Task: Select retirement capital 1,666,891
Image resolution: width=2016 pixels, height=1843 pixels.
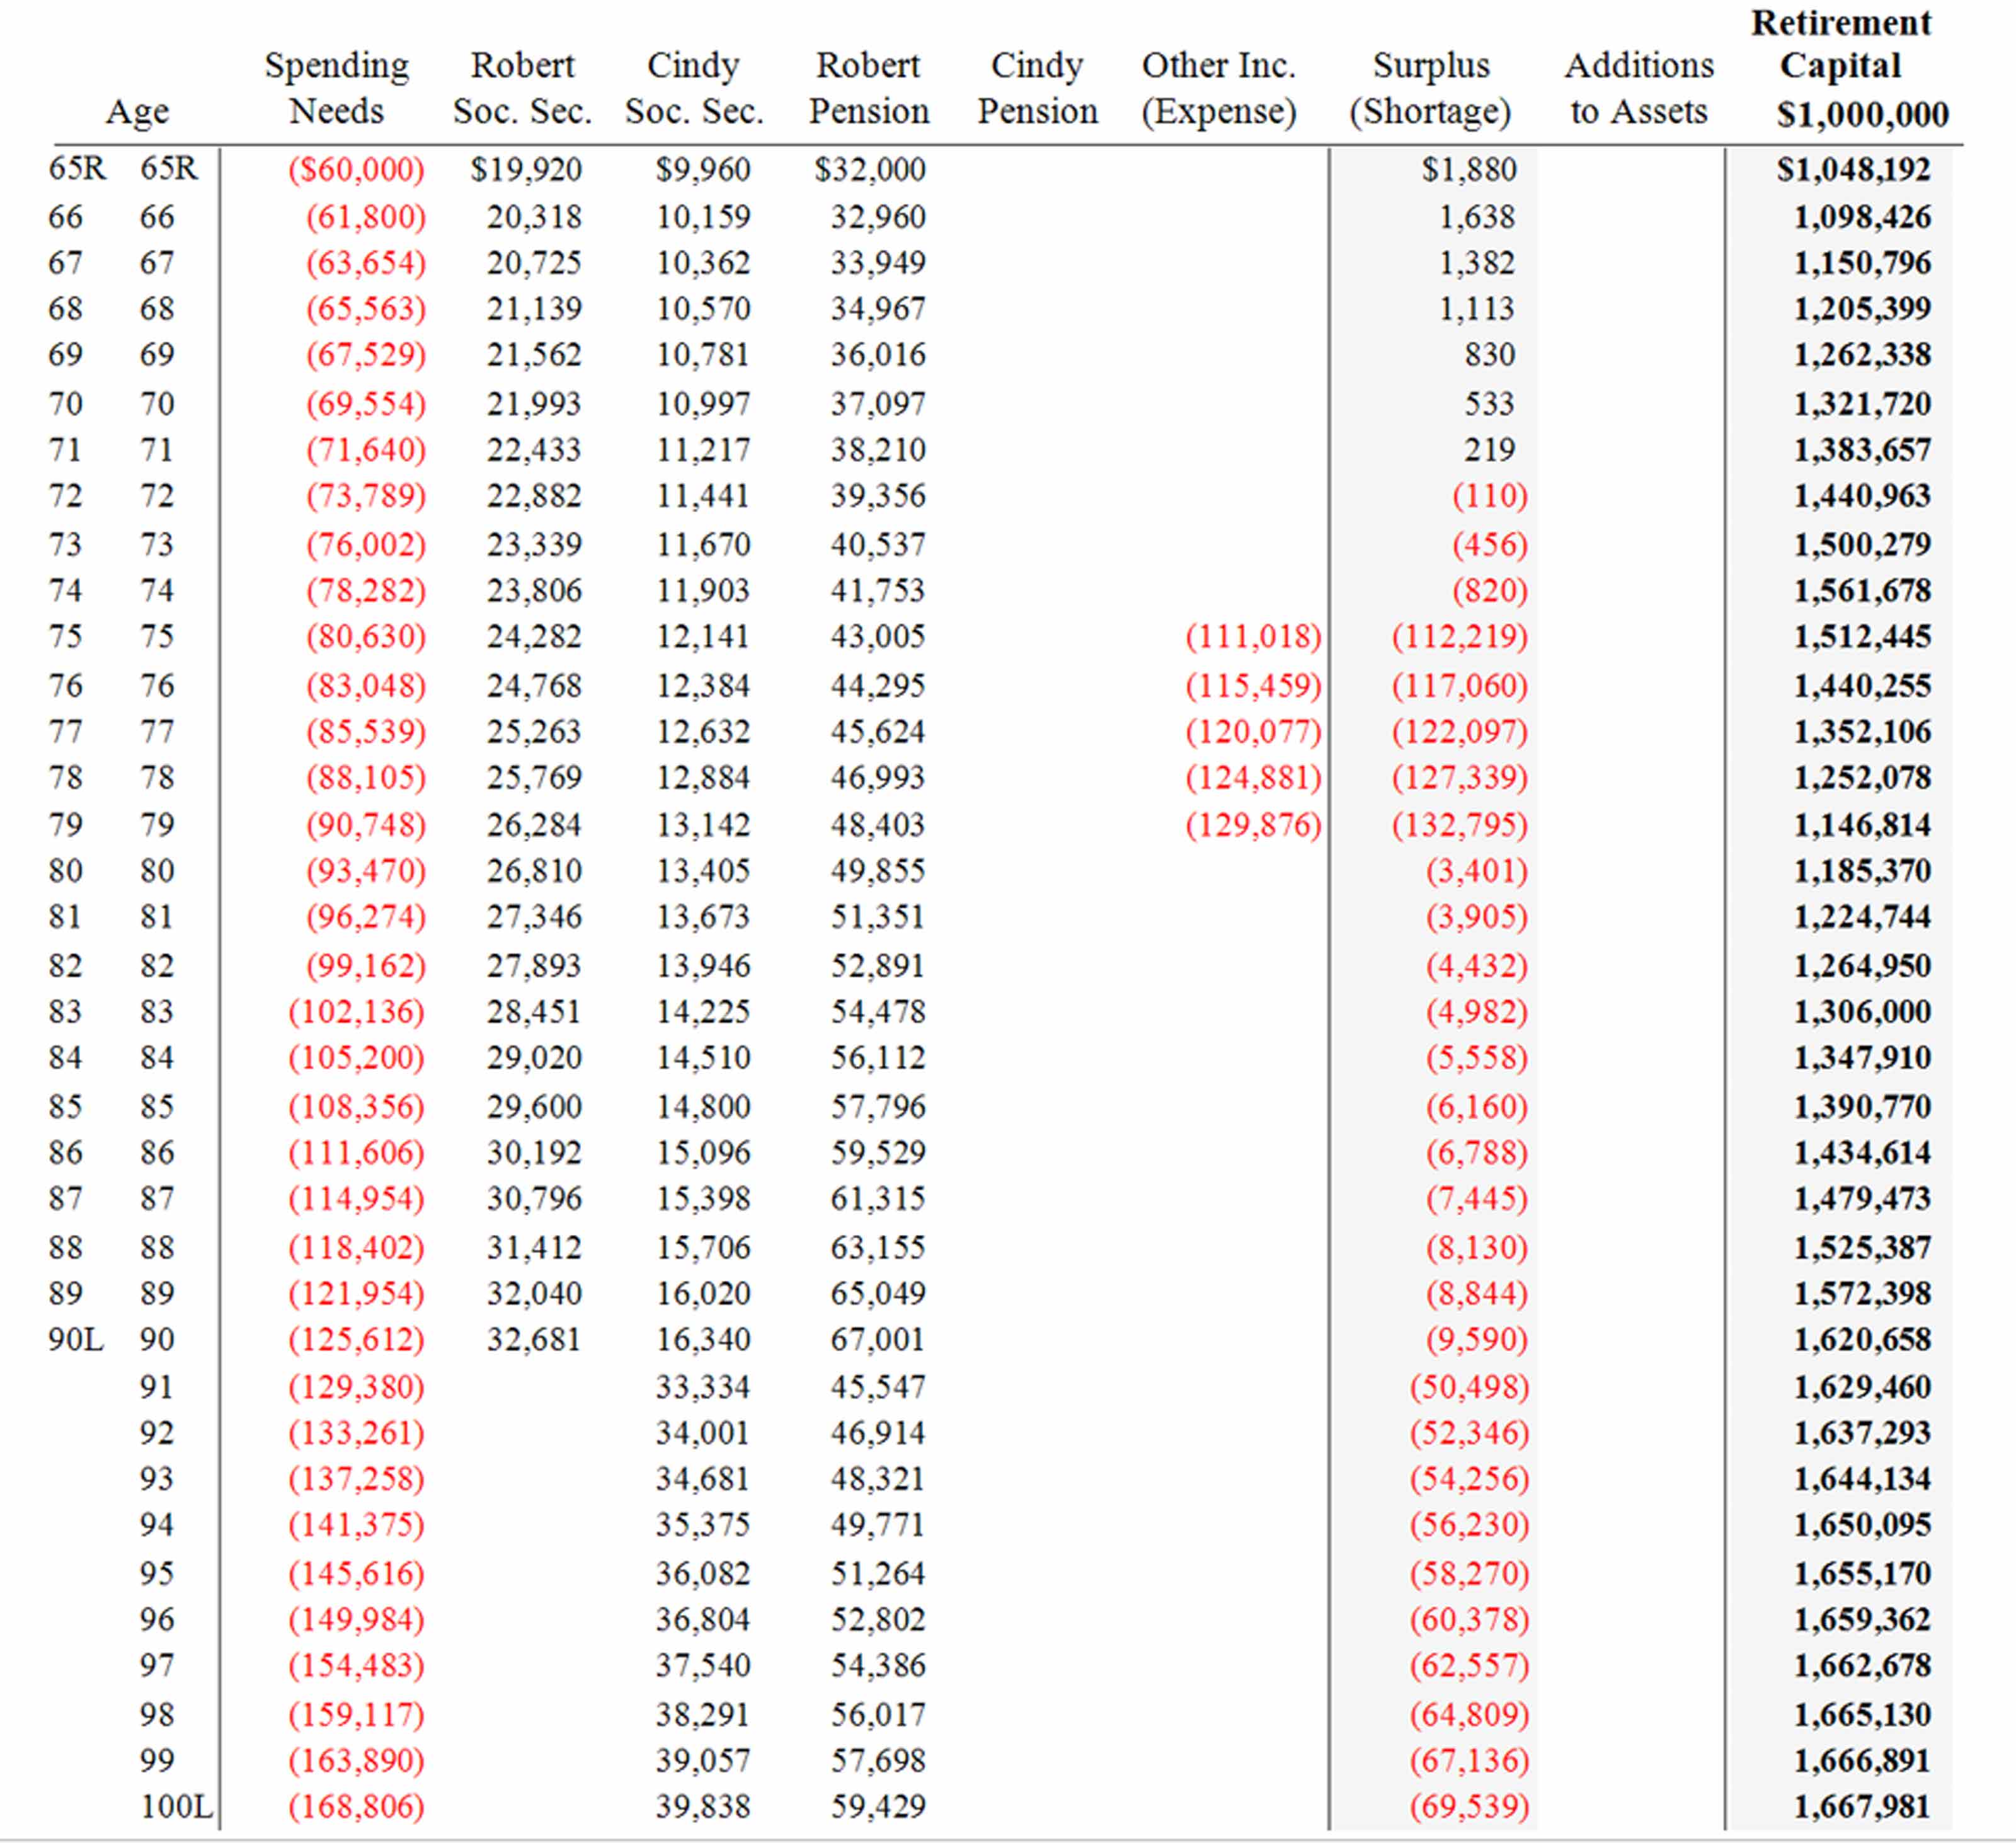Action: pyautogui.click(x=1862, y=1761)
